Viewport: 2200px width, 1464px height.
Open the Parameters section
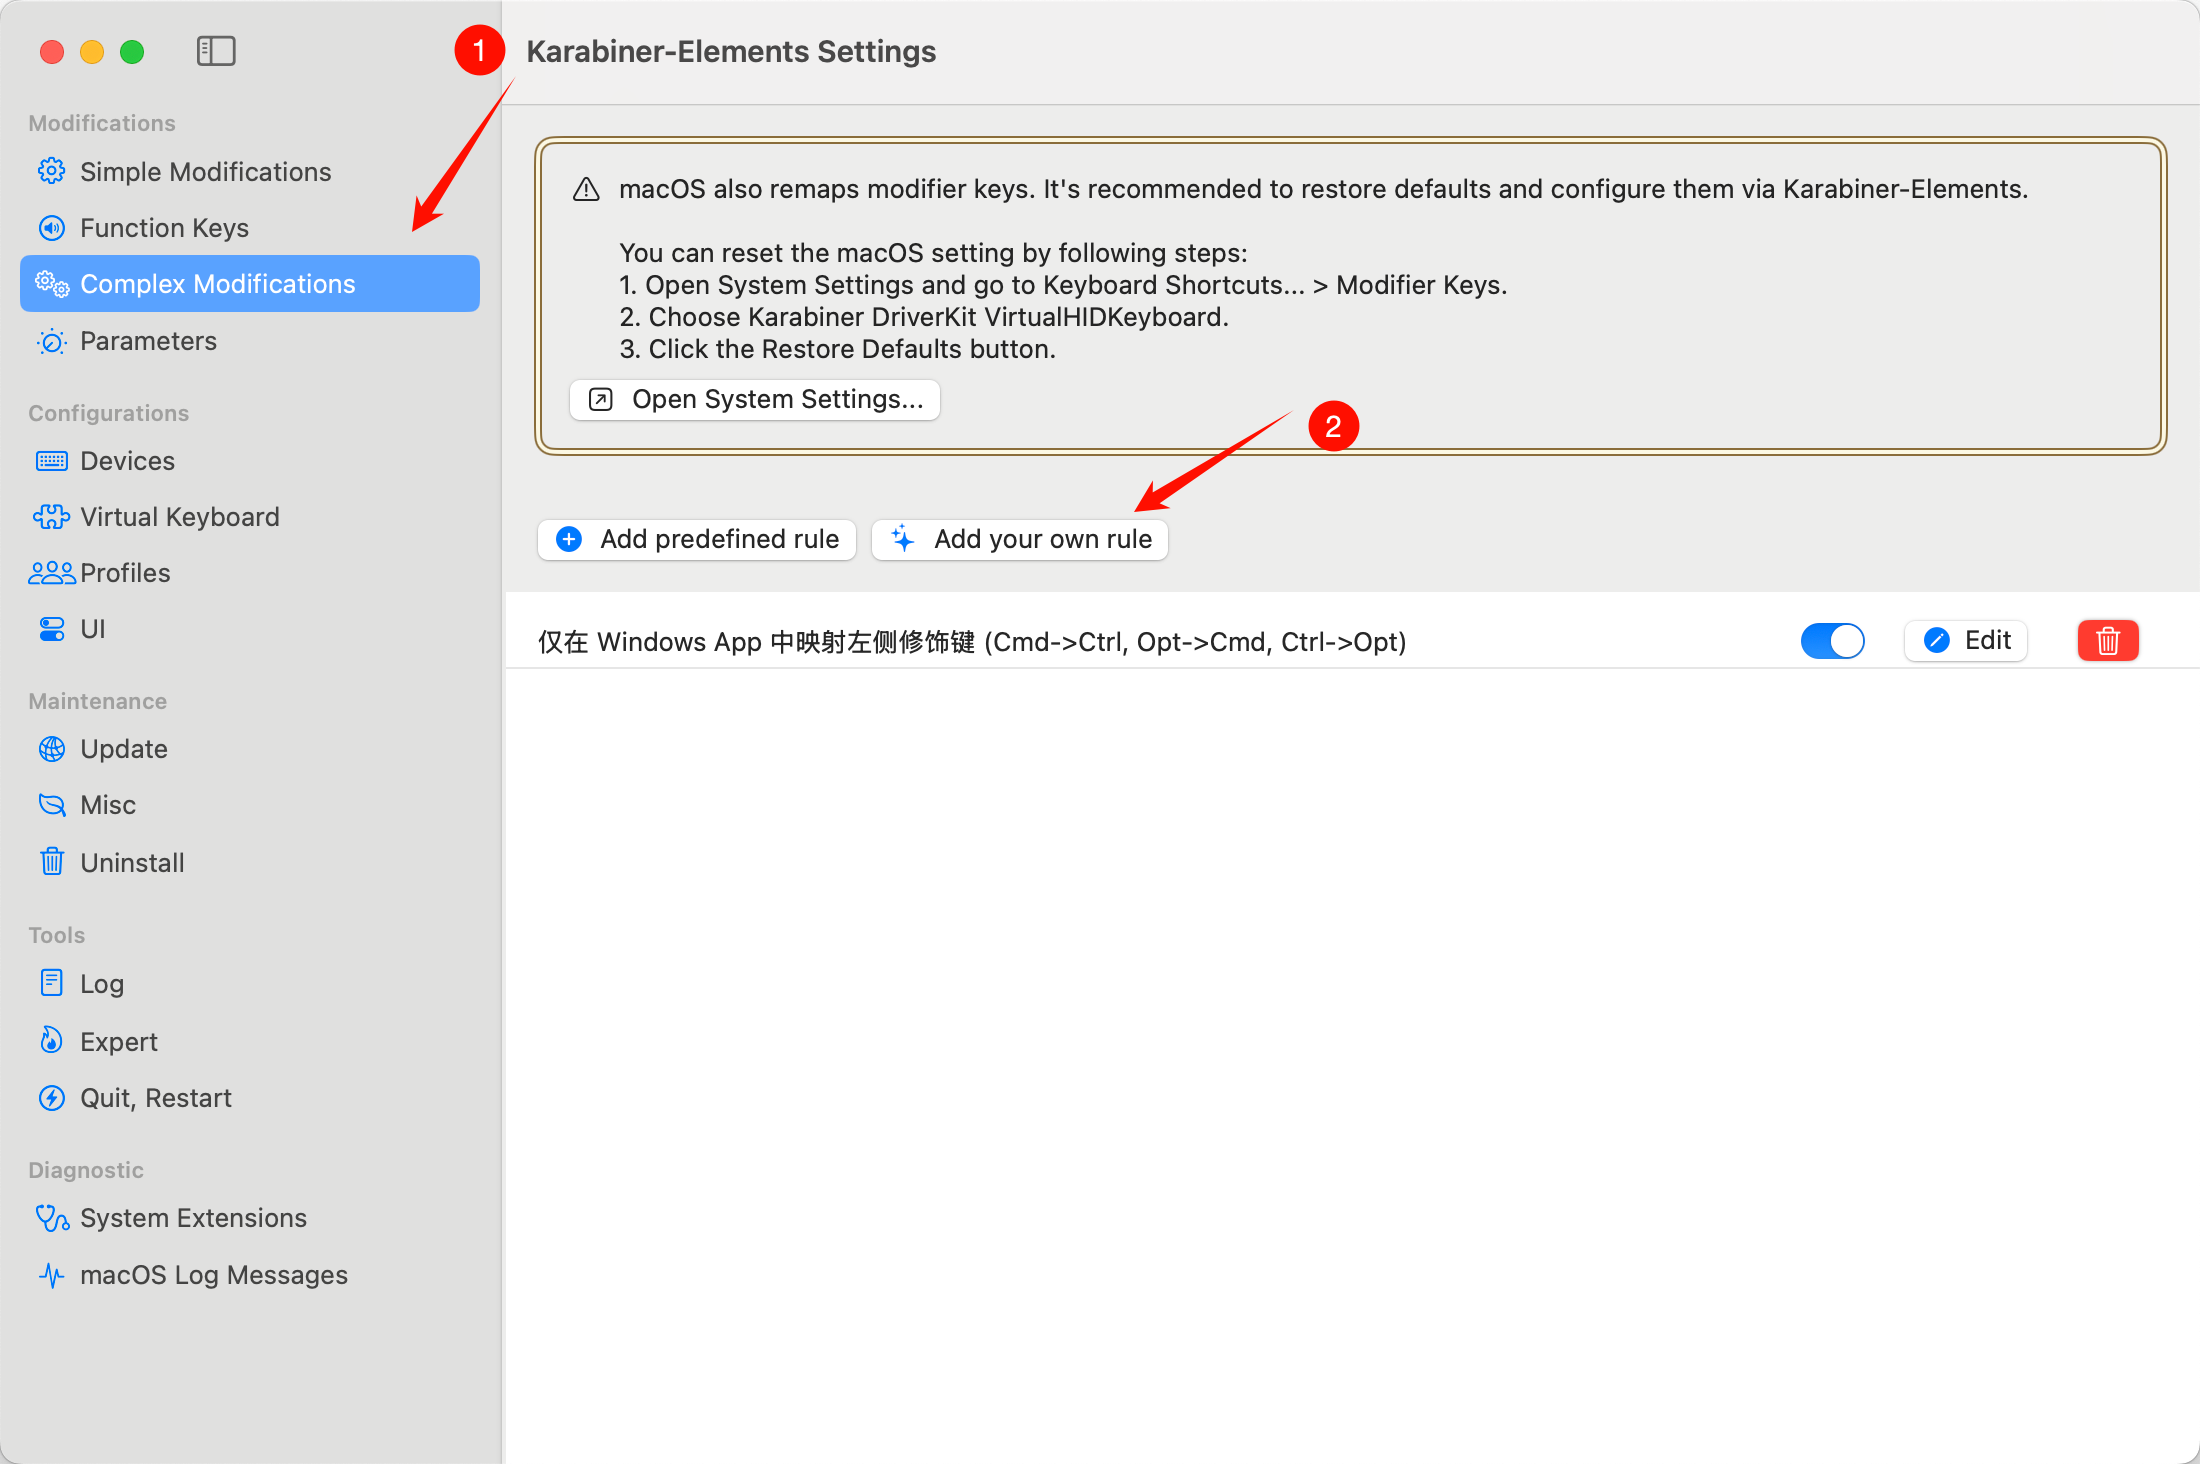148,341
